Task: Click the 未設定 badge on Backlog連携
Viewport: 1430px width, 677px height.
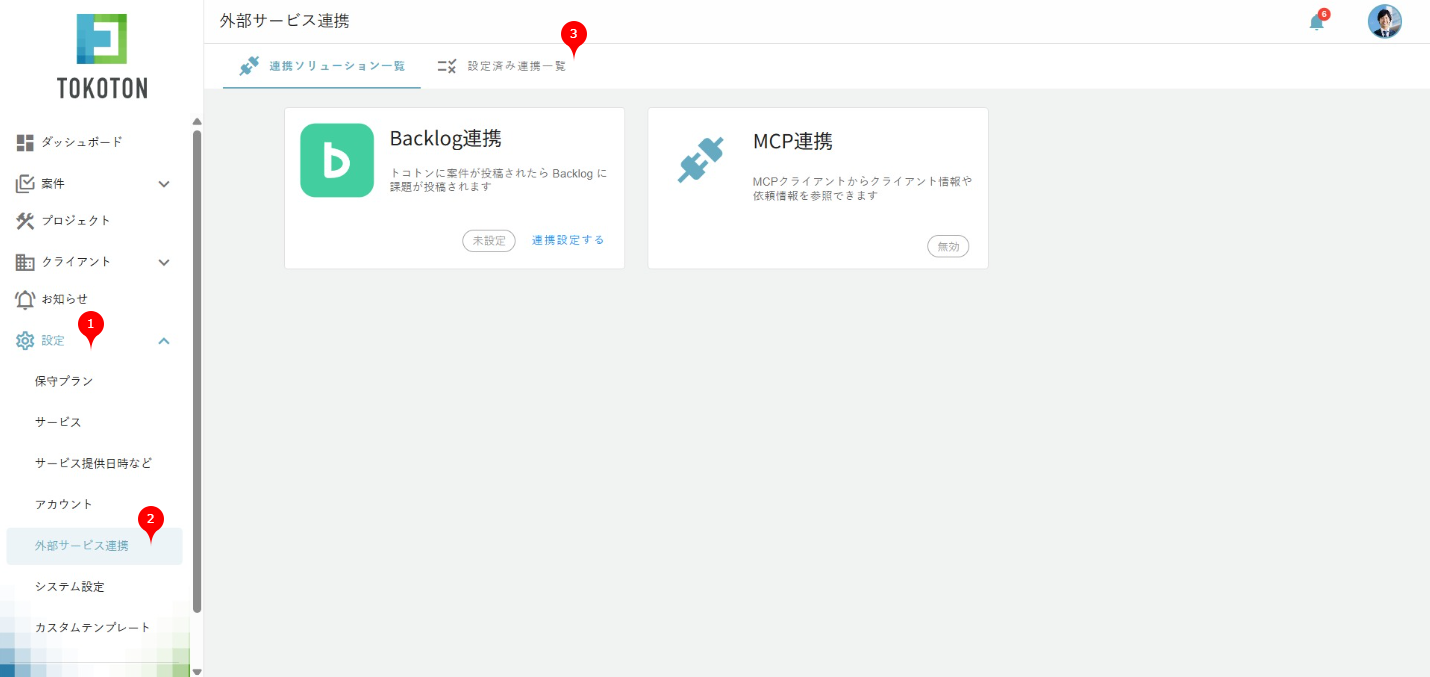Action: [489, 241]
